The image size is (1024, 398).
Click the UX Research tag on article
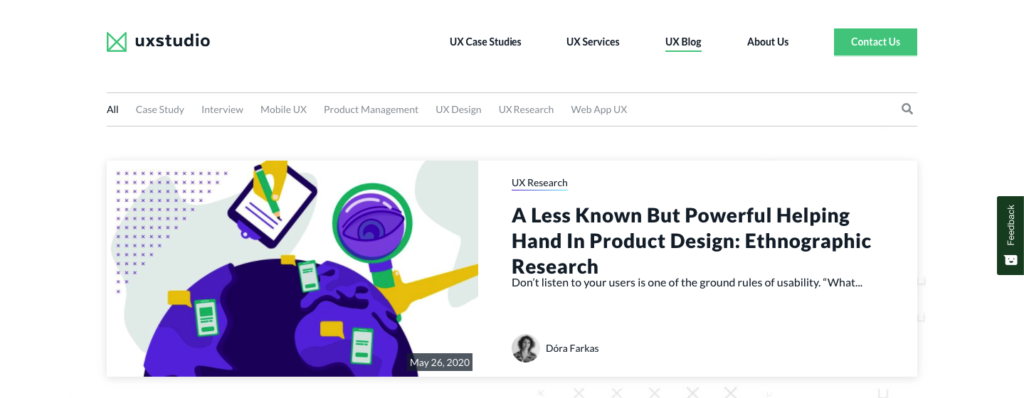(x=539, y=183)
